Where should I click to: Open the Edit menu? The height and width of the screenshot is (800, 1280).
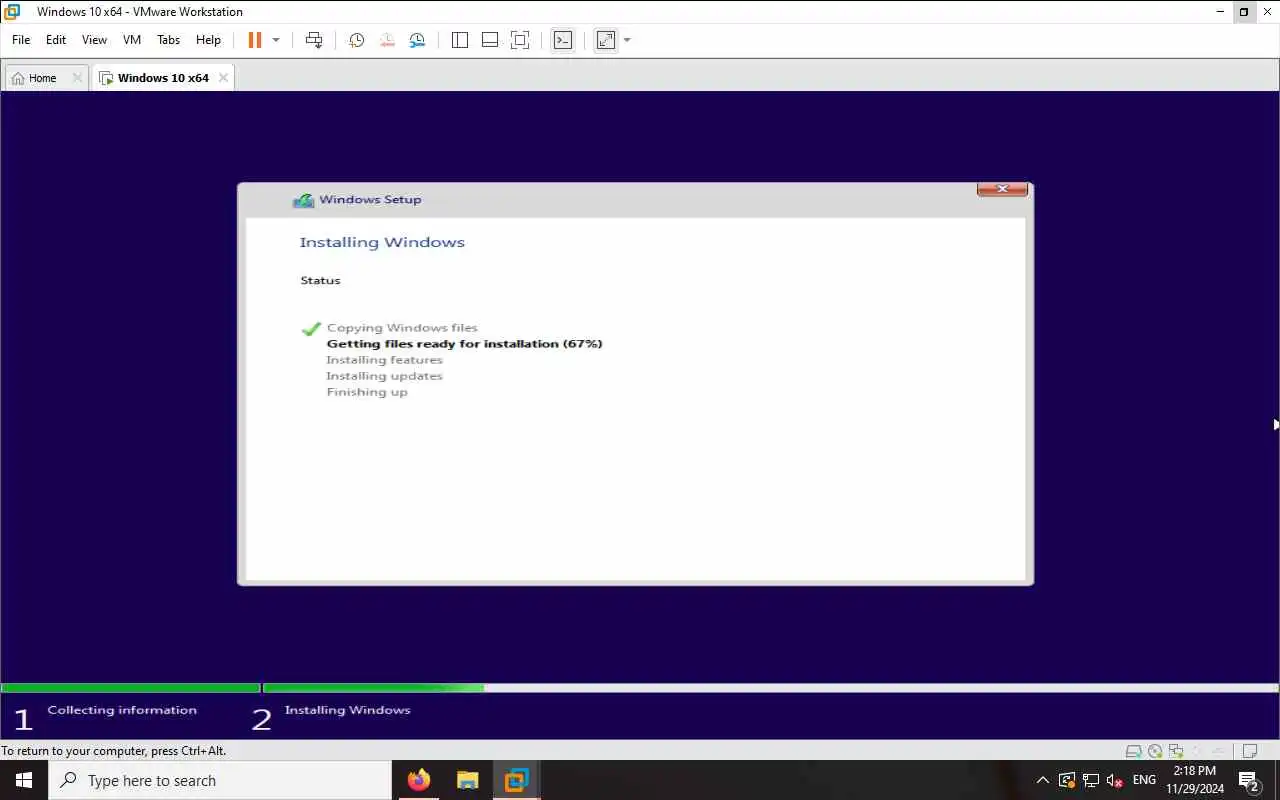[56, 40]
